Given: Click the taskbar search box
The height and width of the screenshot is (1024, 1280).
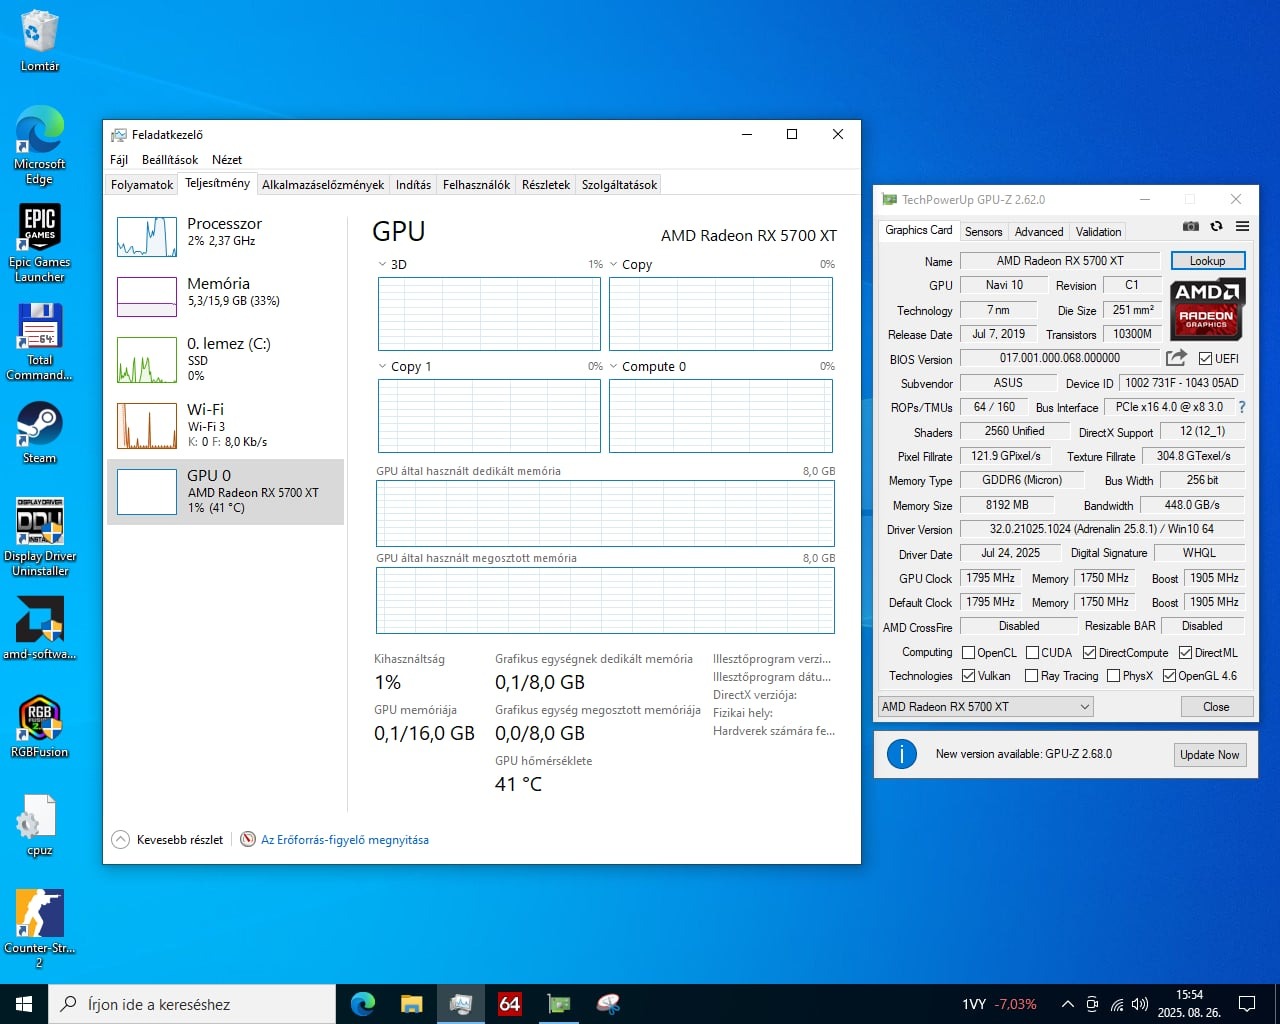Looking at the screenshot, I should [x=192, y=1004].
